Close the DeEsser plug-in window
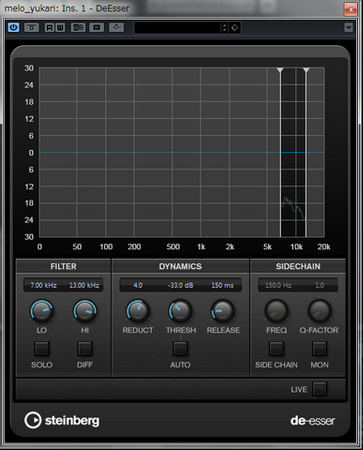Image resolution: width=363 pixels, height=450 pixels. 350,9
